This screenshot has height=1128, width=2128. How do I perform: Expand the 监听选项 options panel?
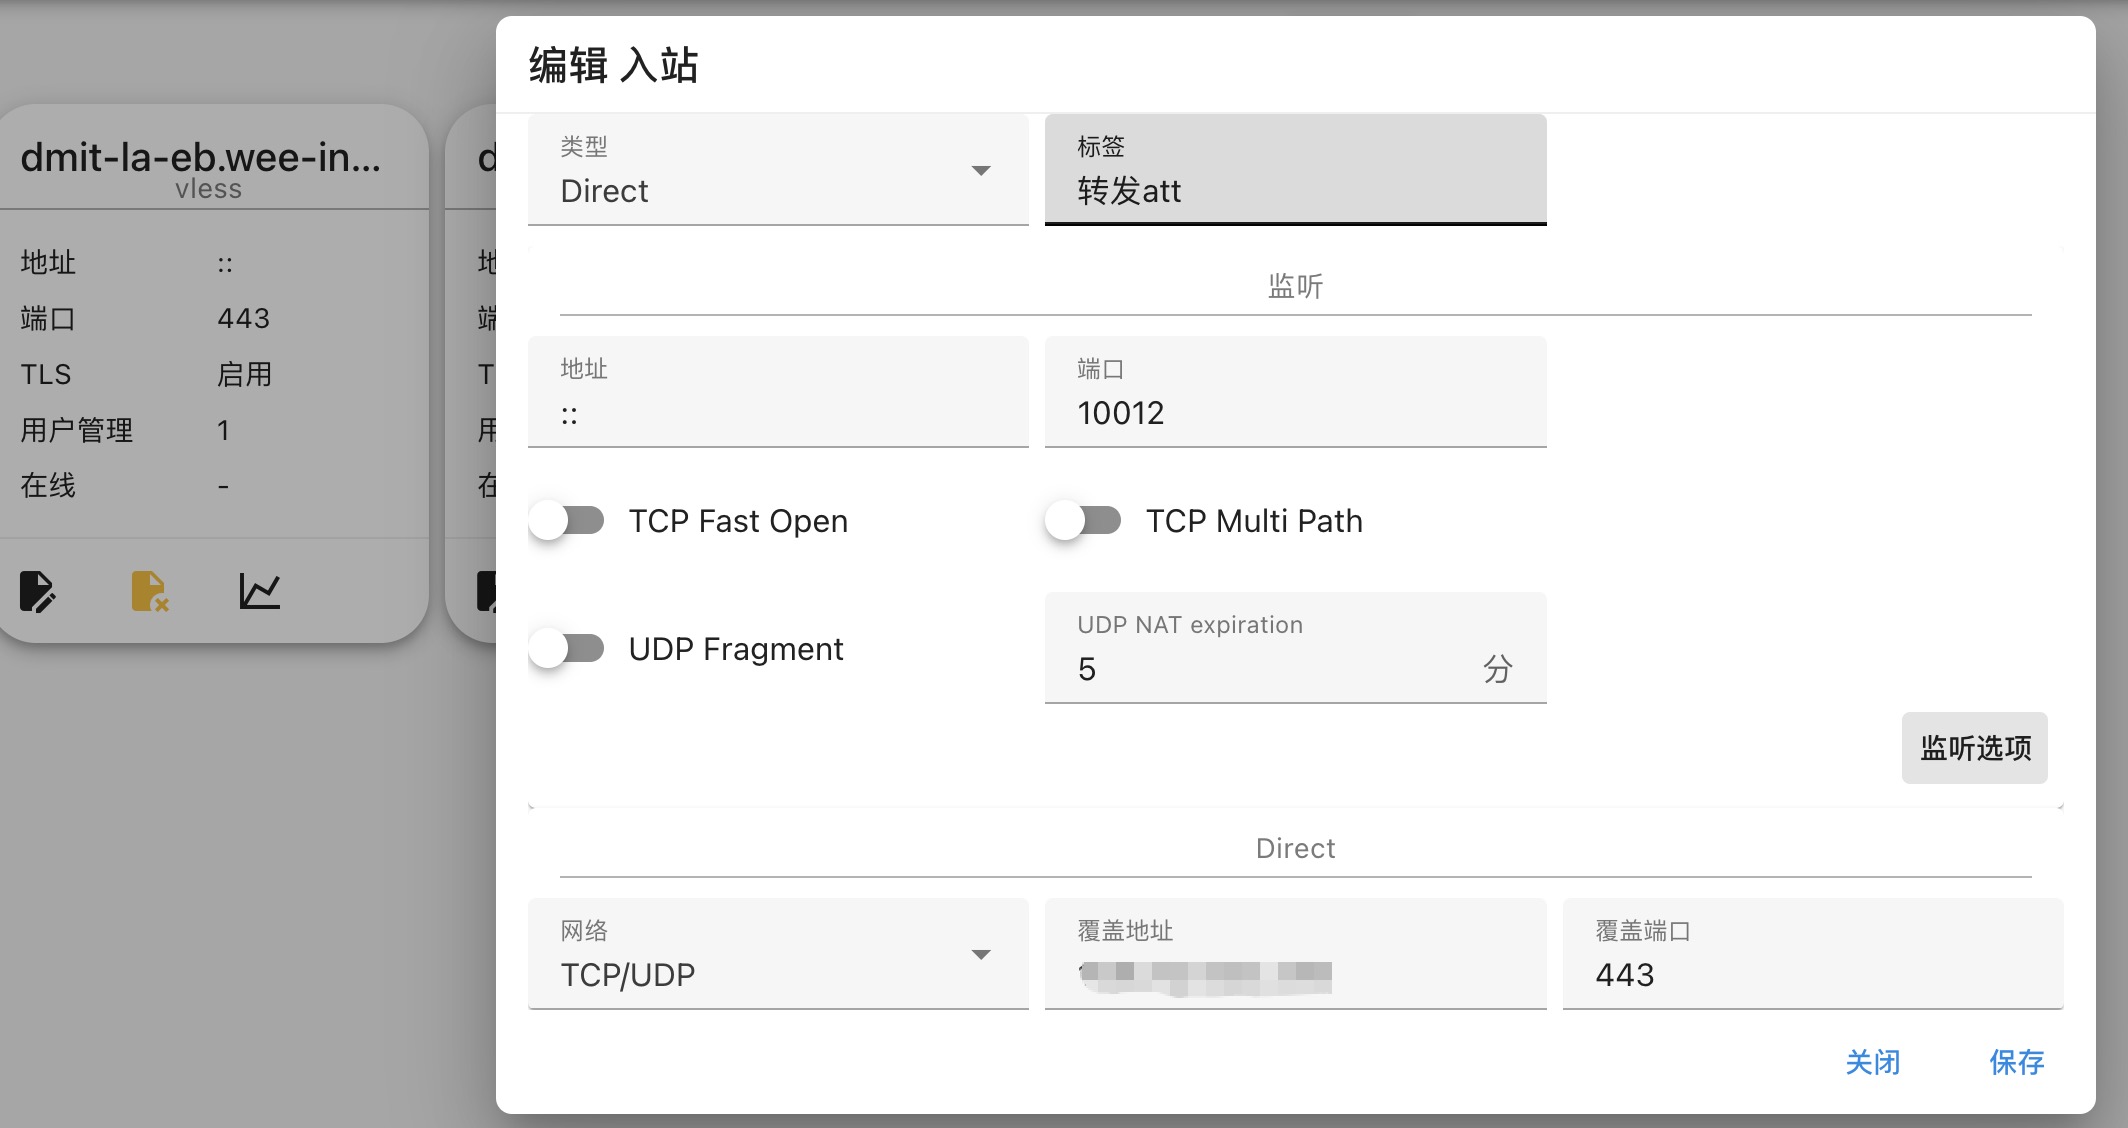click(x=1973, y=747)
